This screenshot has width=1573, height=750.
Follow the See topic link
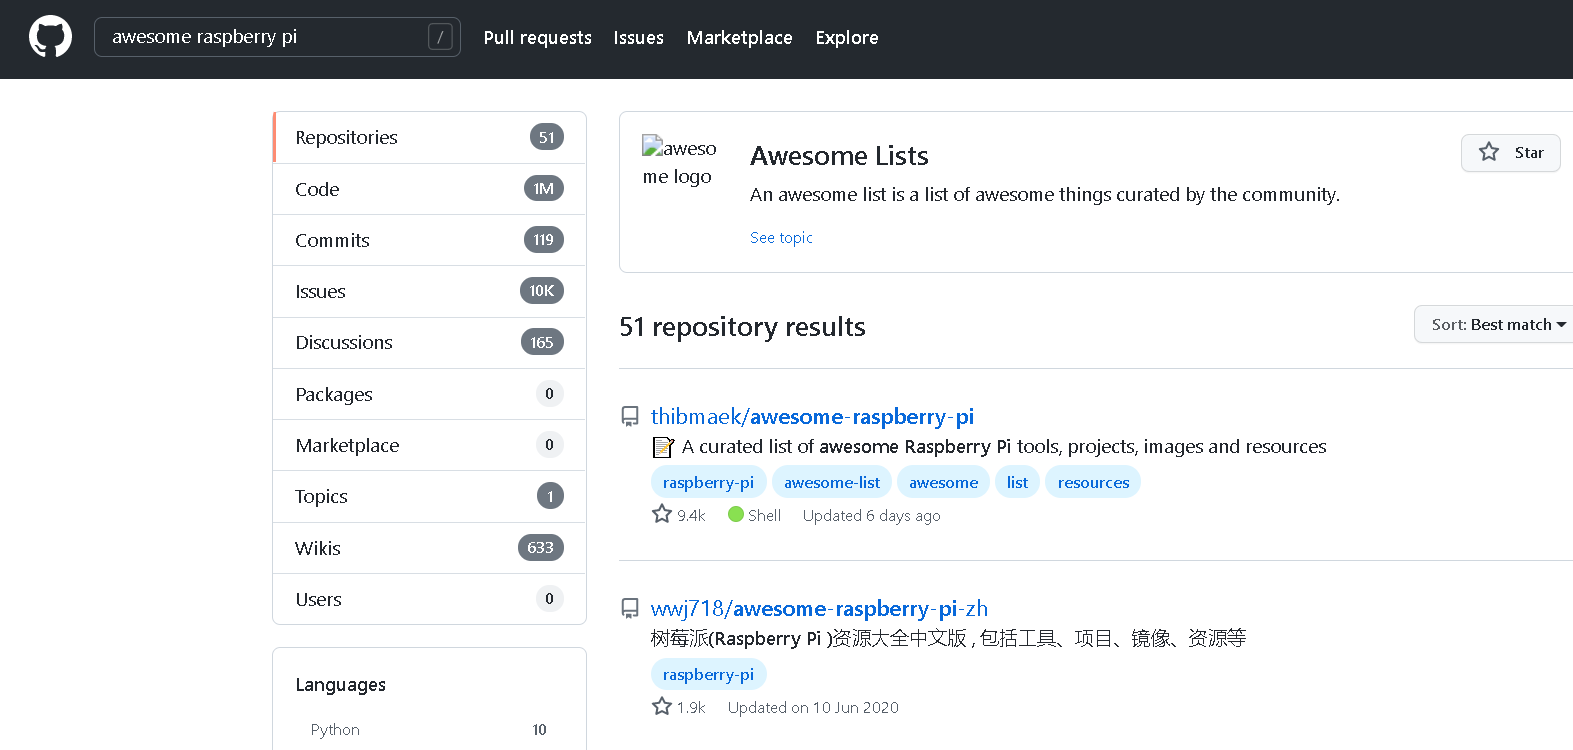click(x=781, y=238)
